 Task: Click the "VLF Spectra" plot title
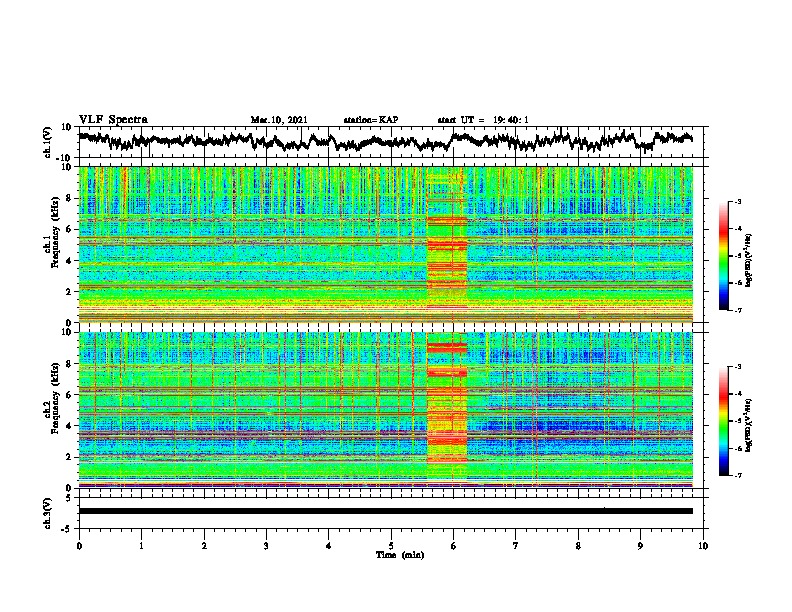coord(114,120)
